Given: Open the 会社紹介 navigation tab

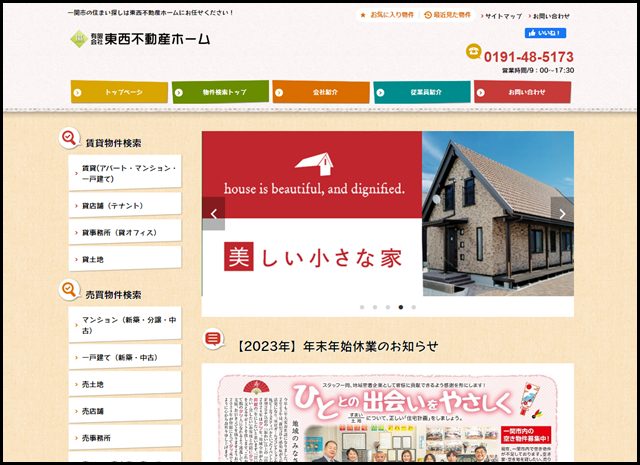Looking at the screenshot, I should (321, 92).
